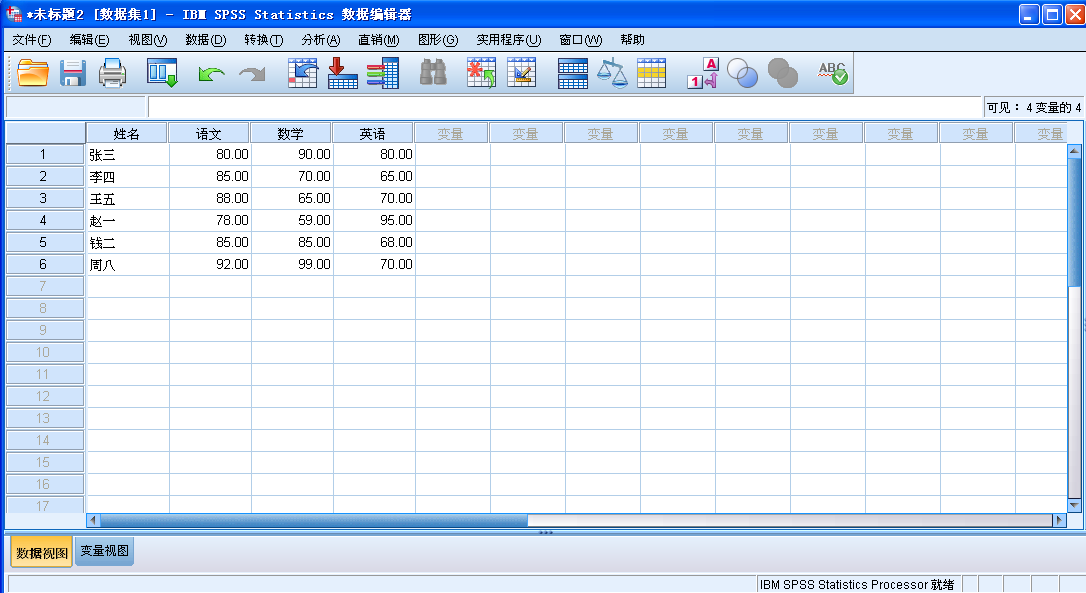The width and height of the screenshot is (1086, 593).
Task: Click the 语文 cell with 88.00
Action: [x=210, y=199]
